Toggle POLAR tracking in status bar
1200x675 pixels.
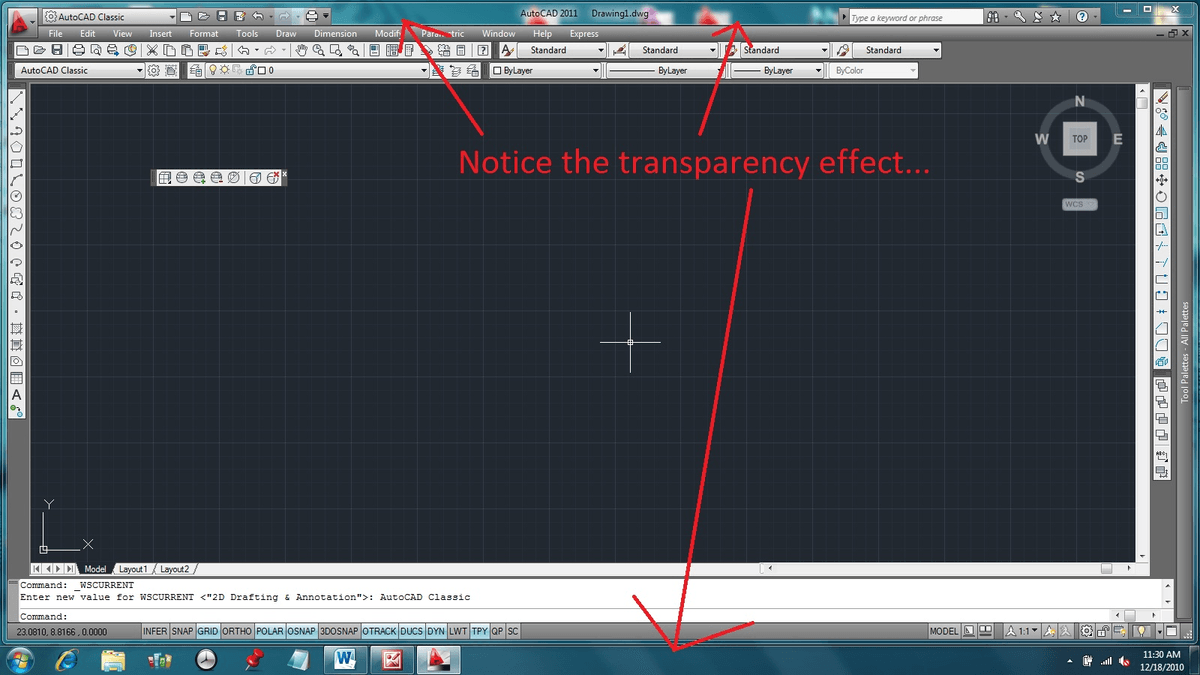point(270,632)
